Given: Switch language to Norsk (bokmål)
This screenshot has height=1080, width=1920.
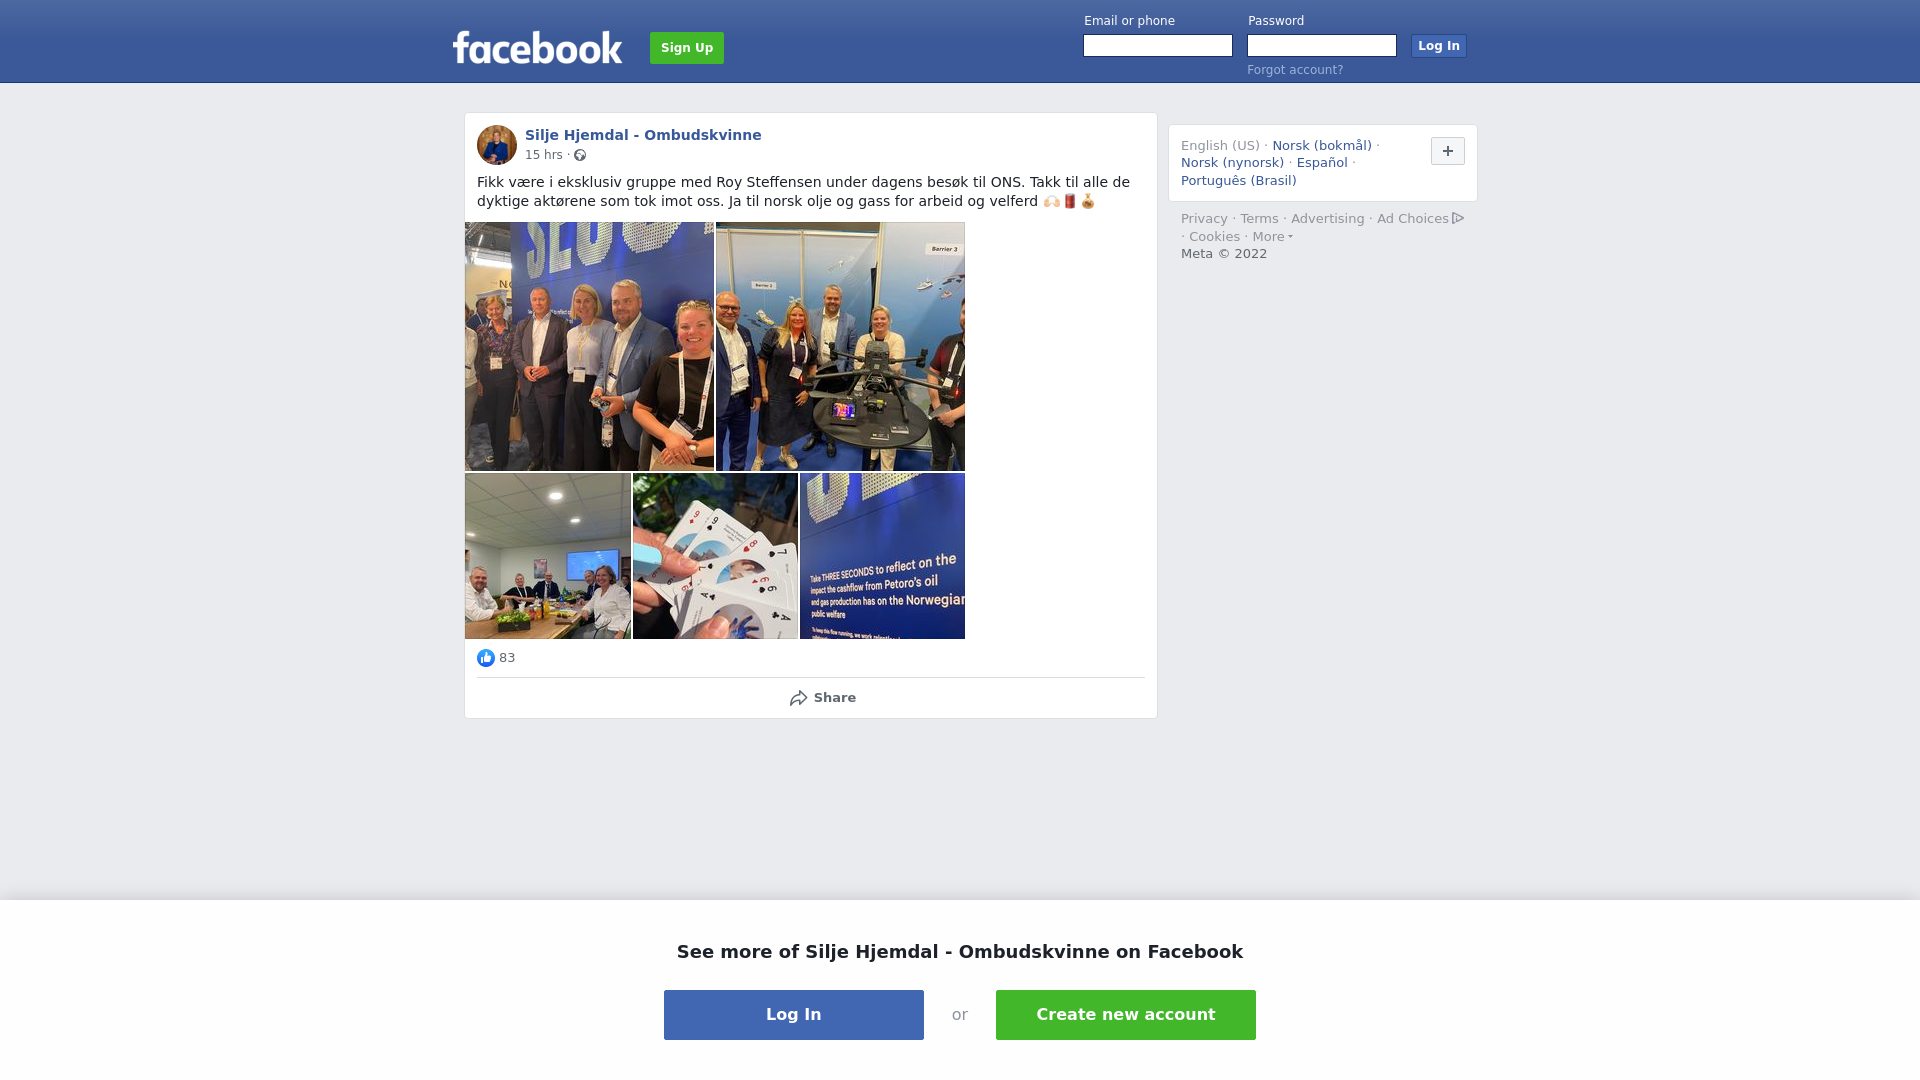Looking at the screenshot, I should coord(1322,146).
